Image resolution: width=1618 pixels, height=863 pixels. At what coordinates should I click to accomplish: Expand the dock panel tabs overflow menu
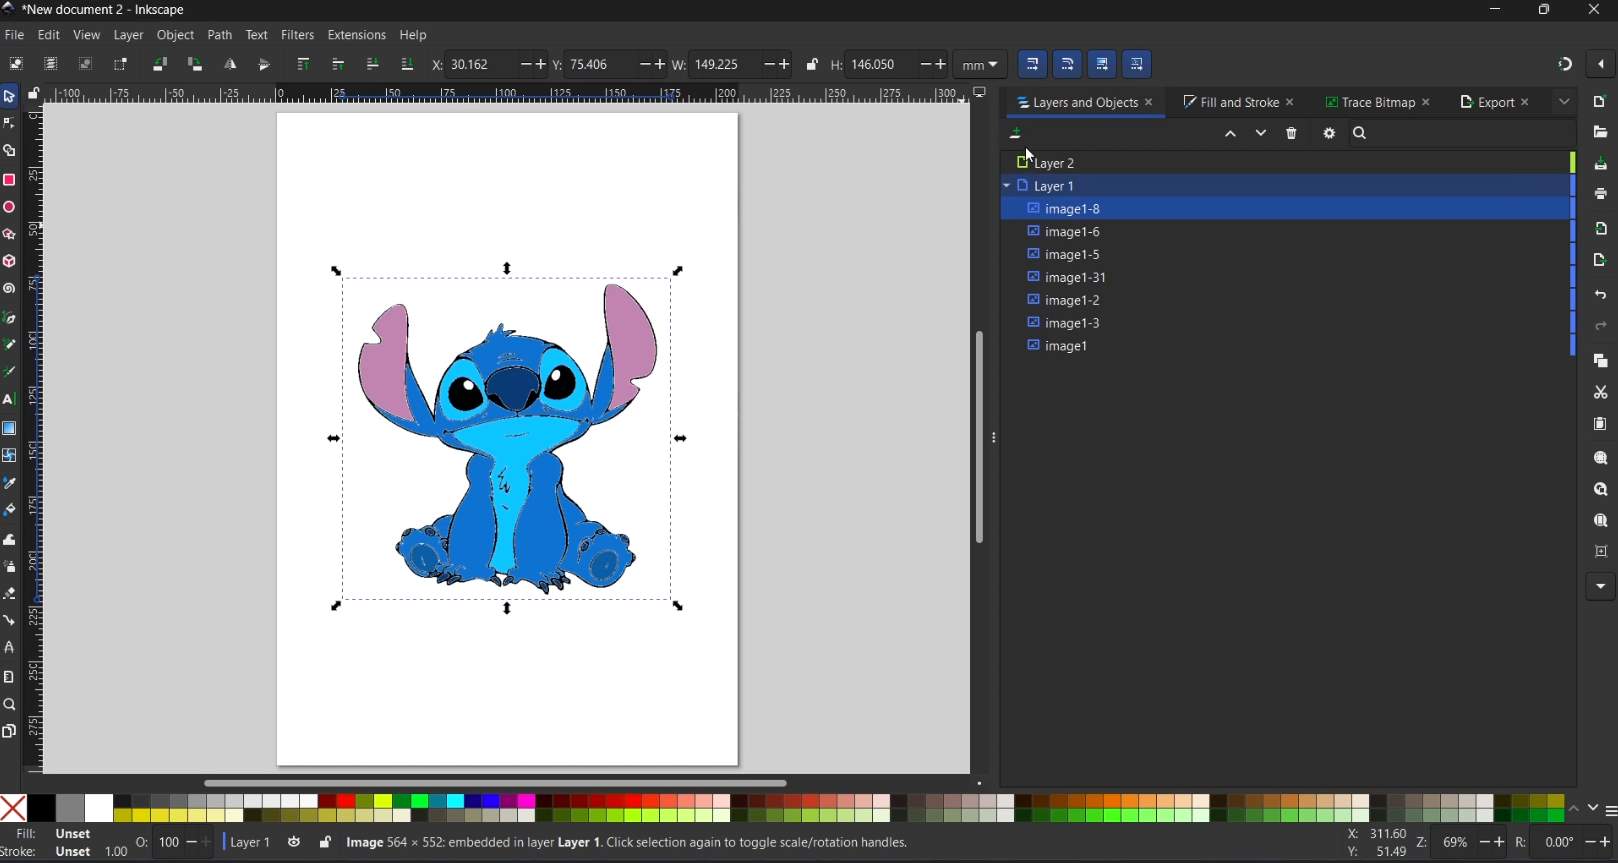point(1565,102)
